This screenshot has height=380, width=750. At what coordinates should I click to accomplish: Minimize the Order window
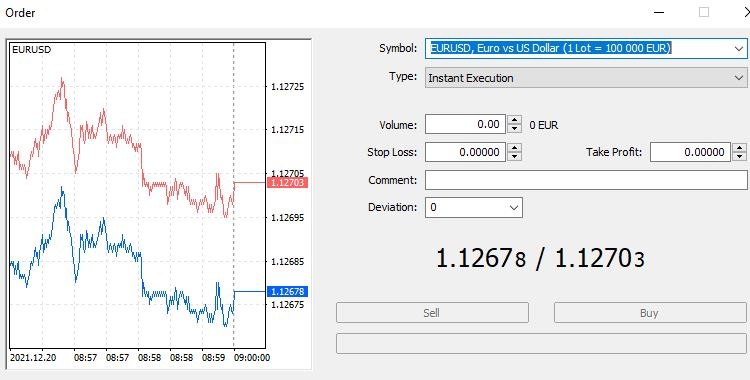(659, 12)
